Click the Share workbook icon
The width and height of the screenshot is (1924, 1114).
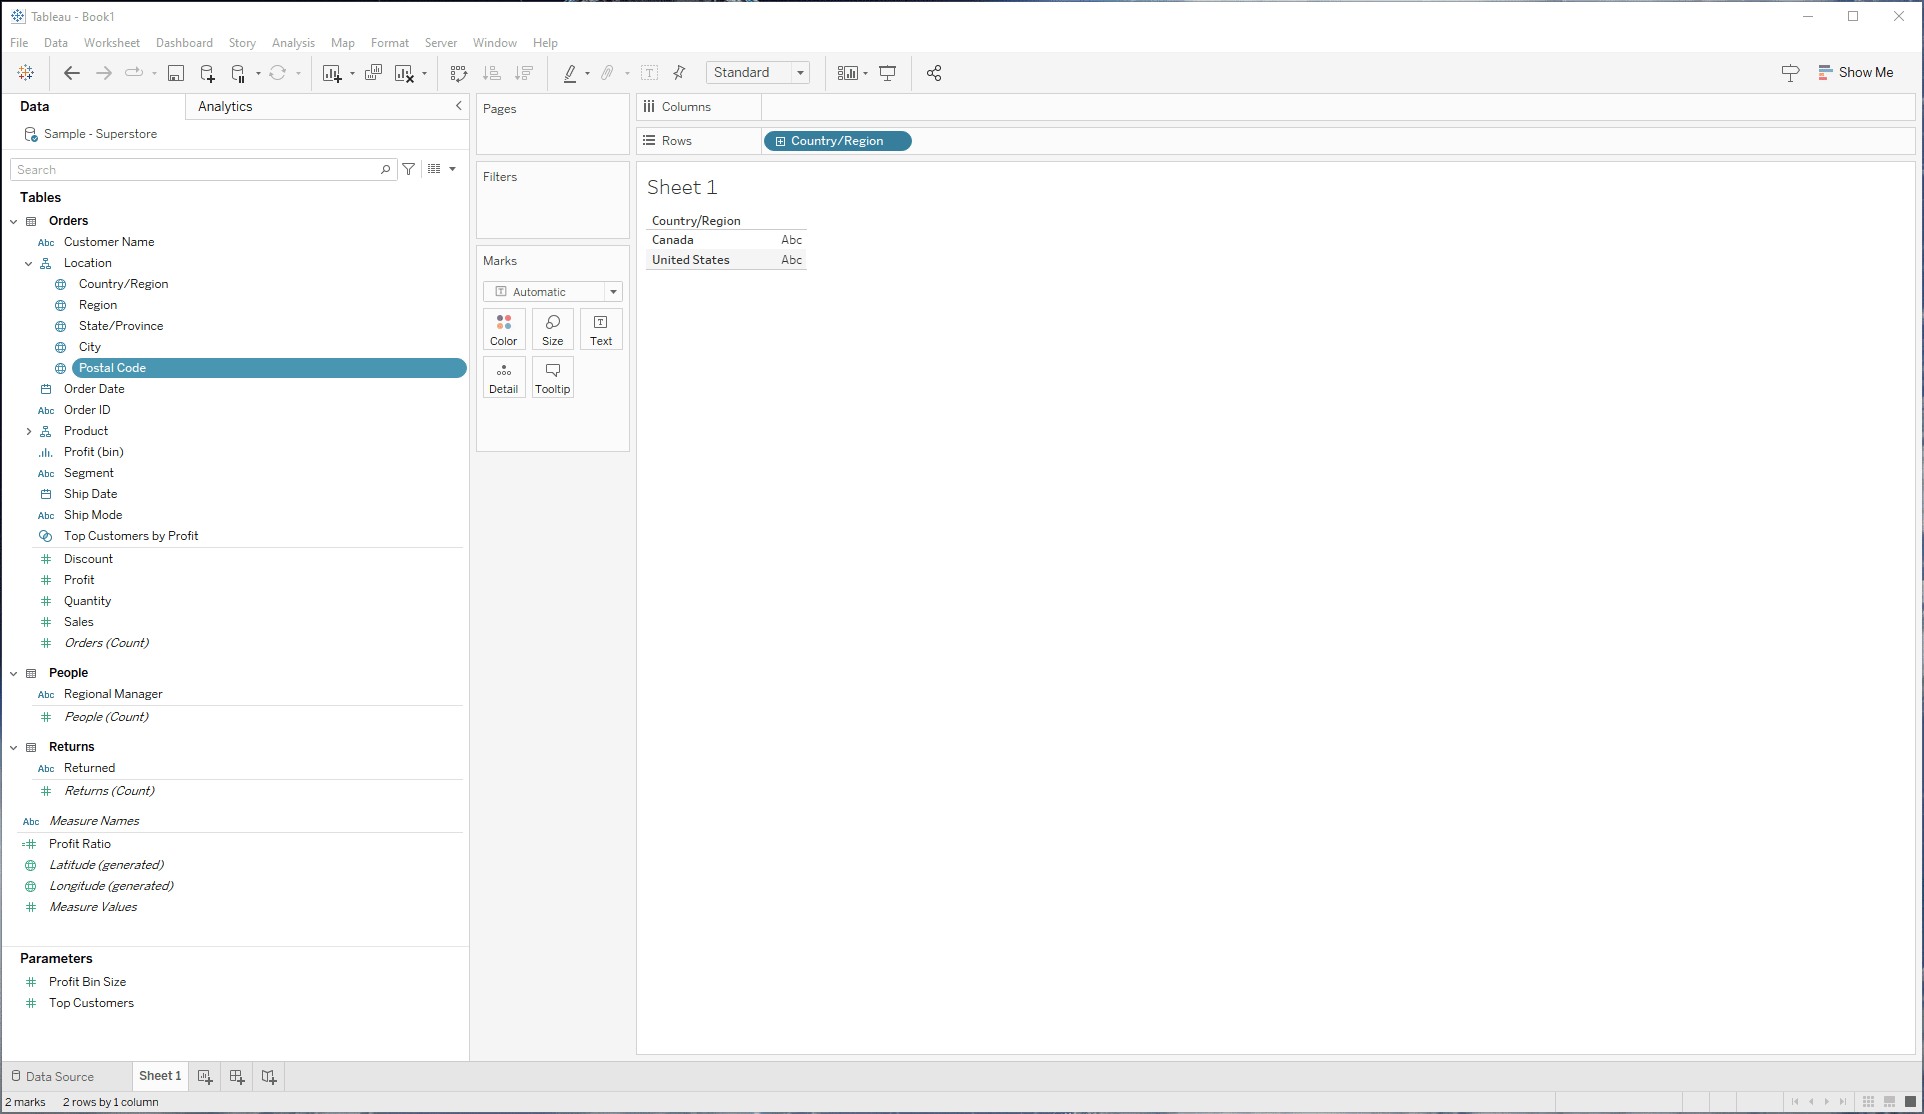(934, 73)
